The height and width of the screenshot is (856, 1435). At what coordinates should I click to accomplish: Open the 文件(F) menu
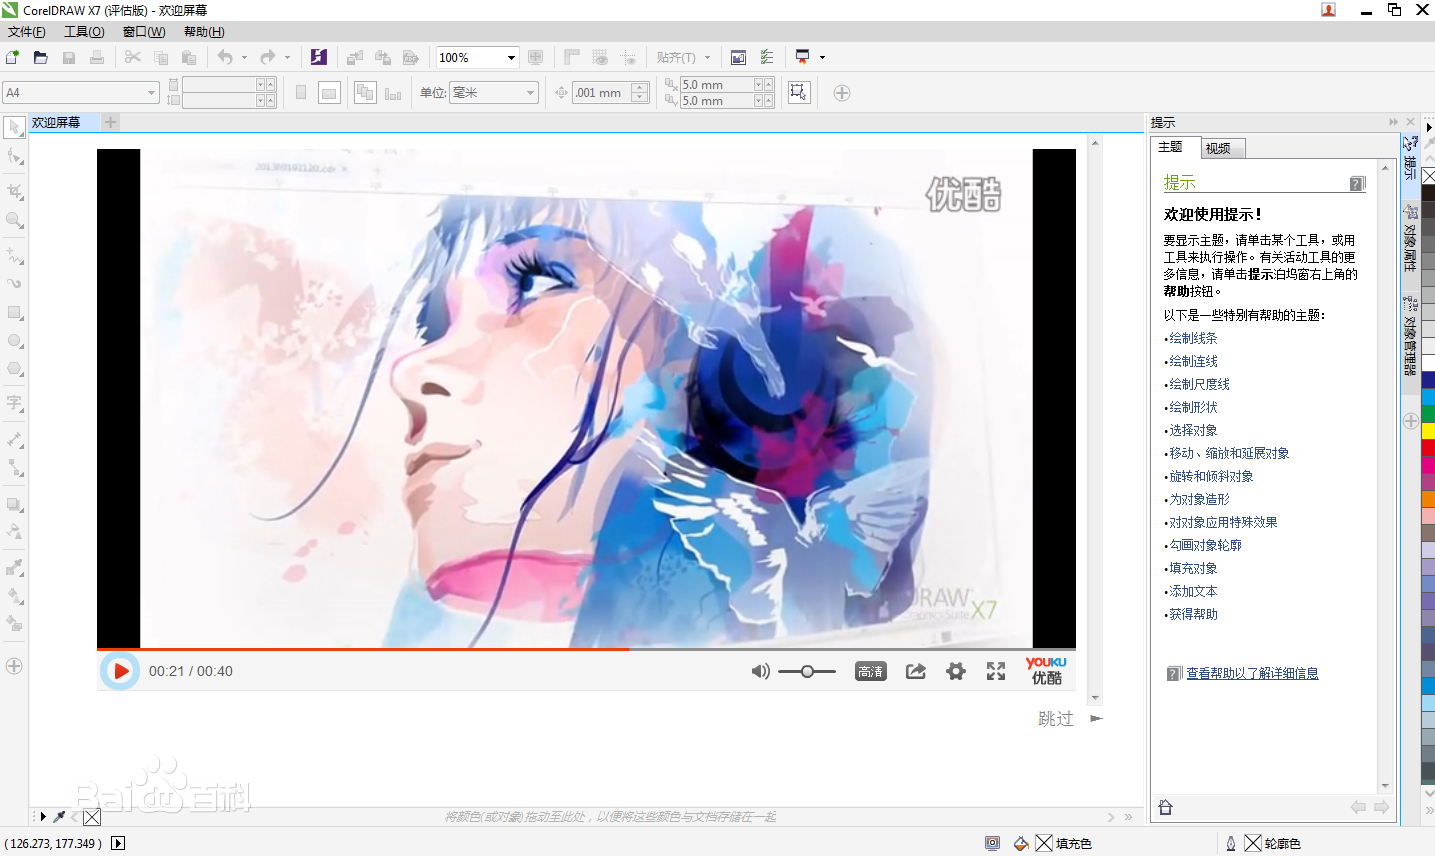(x=27, y=32)
